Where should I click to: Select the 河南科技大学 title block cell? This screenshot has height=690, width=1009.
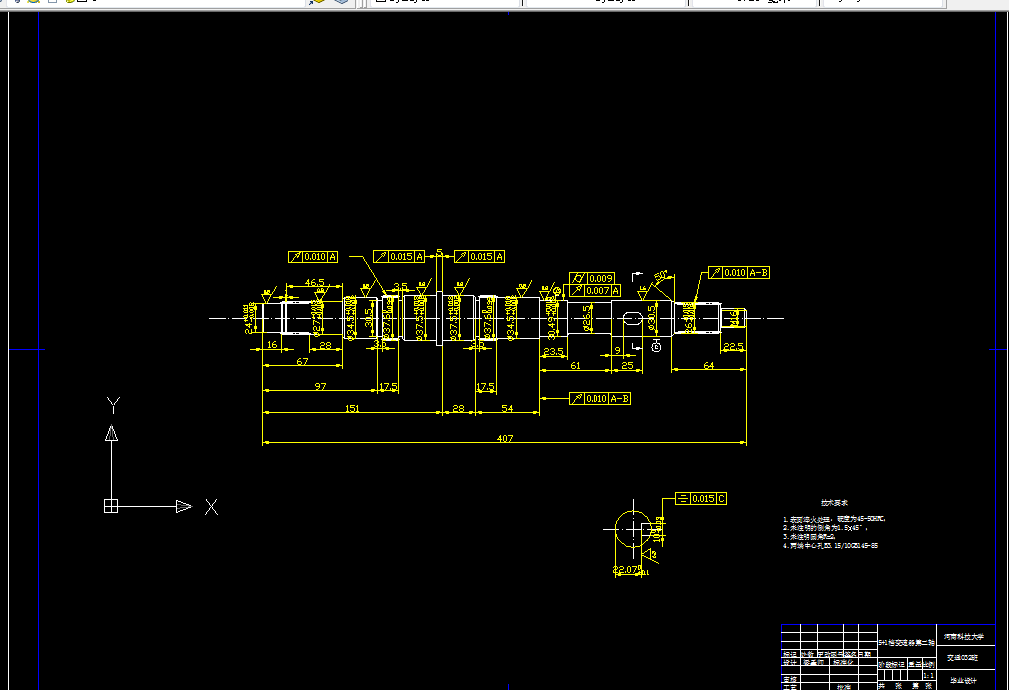coord(964,637)
